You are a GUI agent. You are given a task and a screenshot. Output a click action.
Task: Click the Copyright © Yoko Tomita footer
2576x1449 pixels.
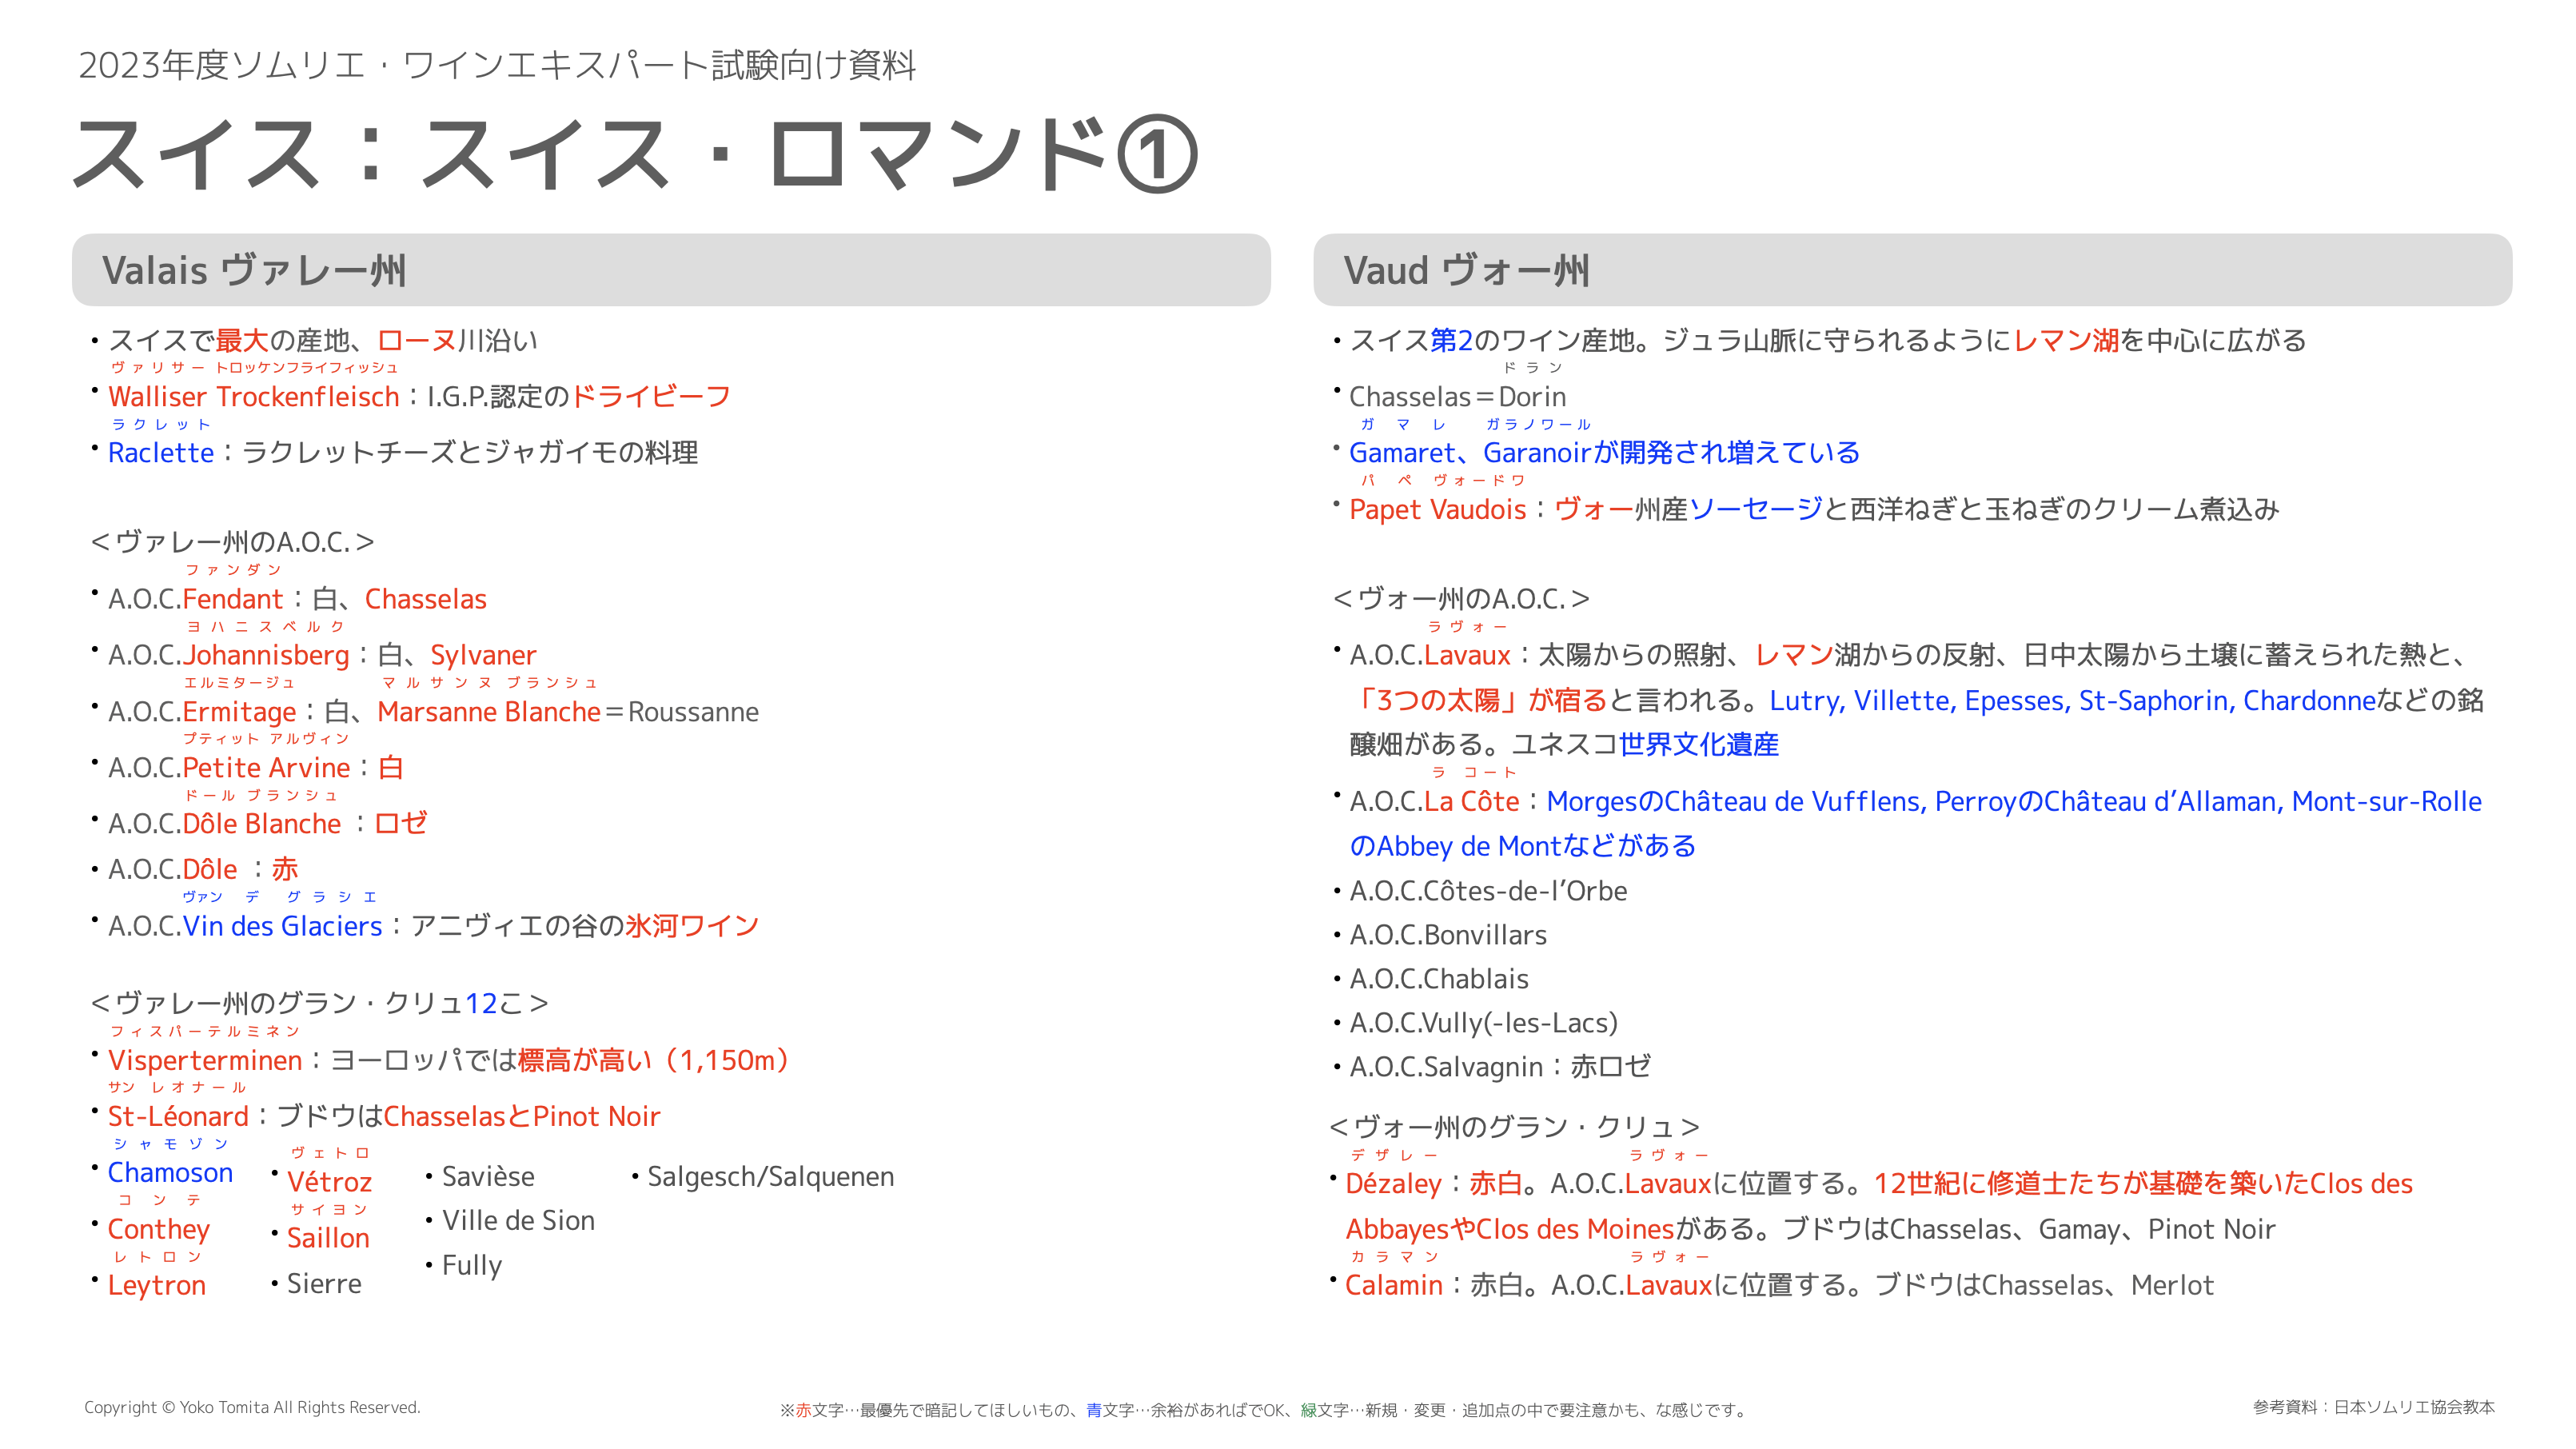tap(252, 1408)
